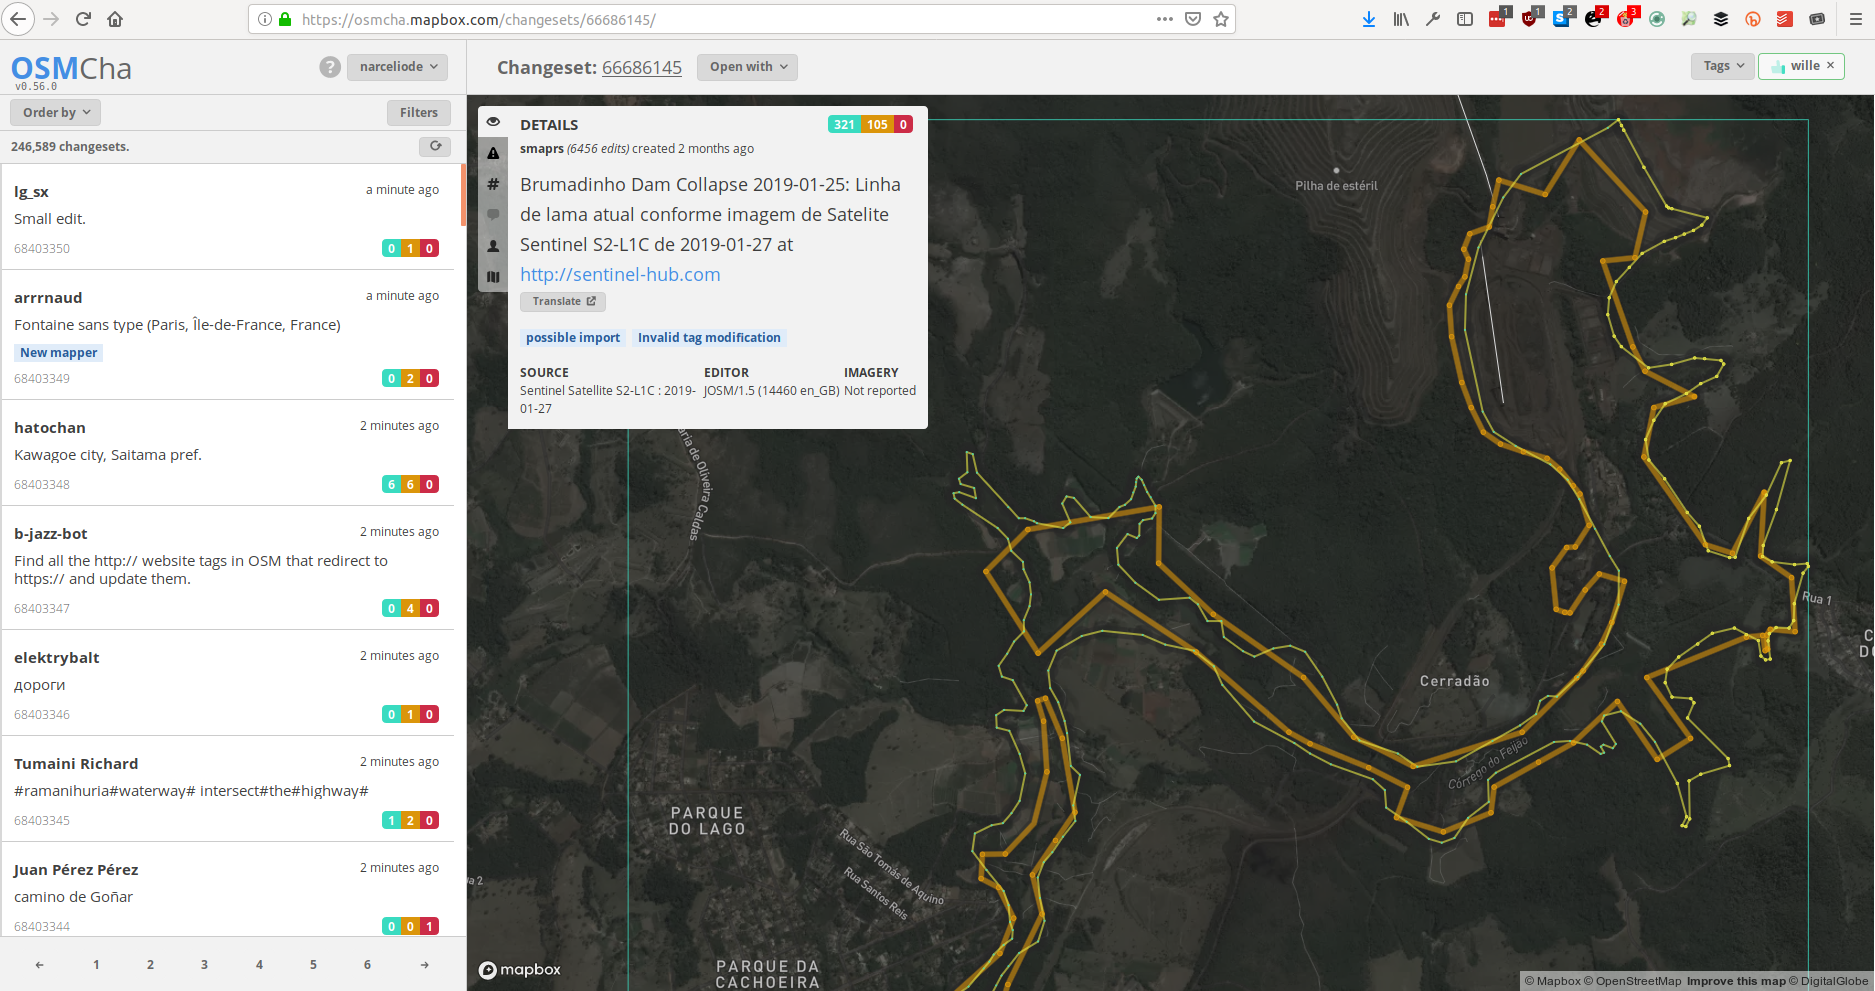Open suspicion reasons warning icon tab
This screenshot has height=991, width=1875.
tap(493, 153)
